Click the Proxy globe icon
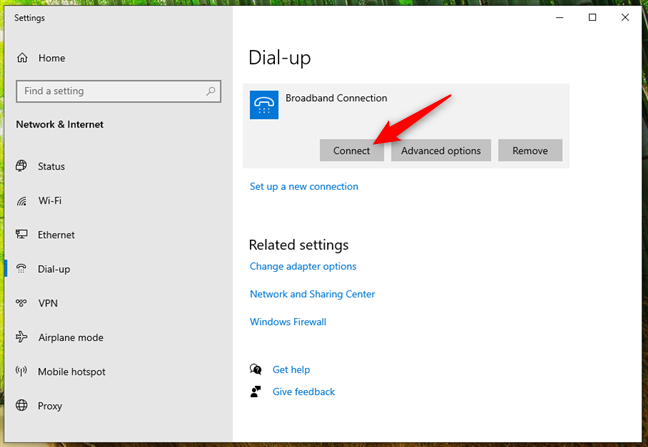 coord(21,405)
